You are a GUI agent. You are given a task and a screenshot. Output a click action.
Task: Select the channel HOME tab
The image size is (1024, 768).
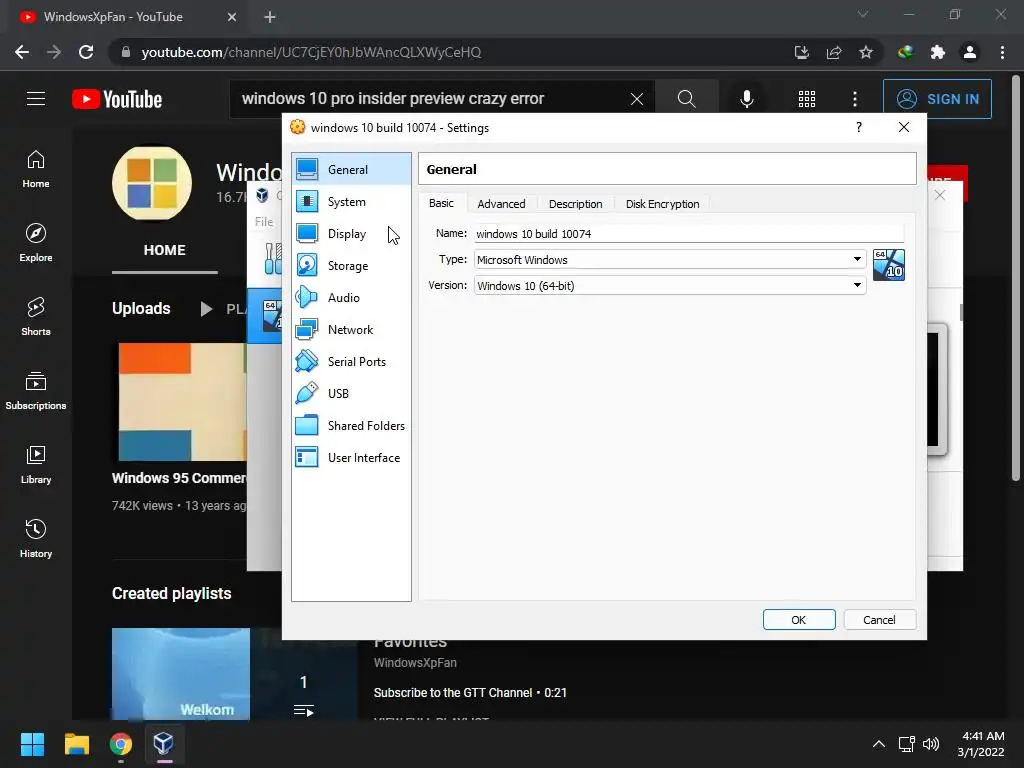pos(165,250)
